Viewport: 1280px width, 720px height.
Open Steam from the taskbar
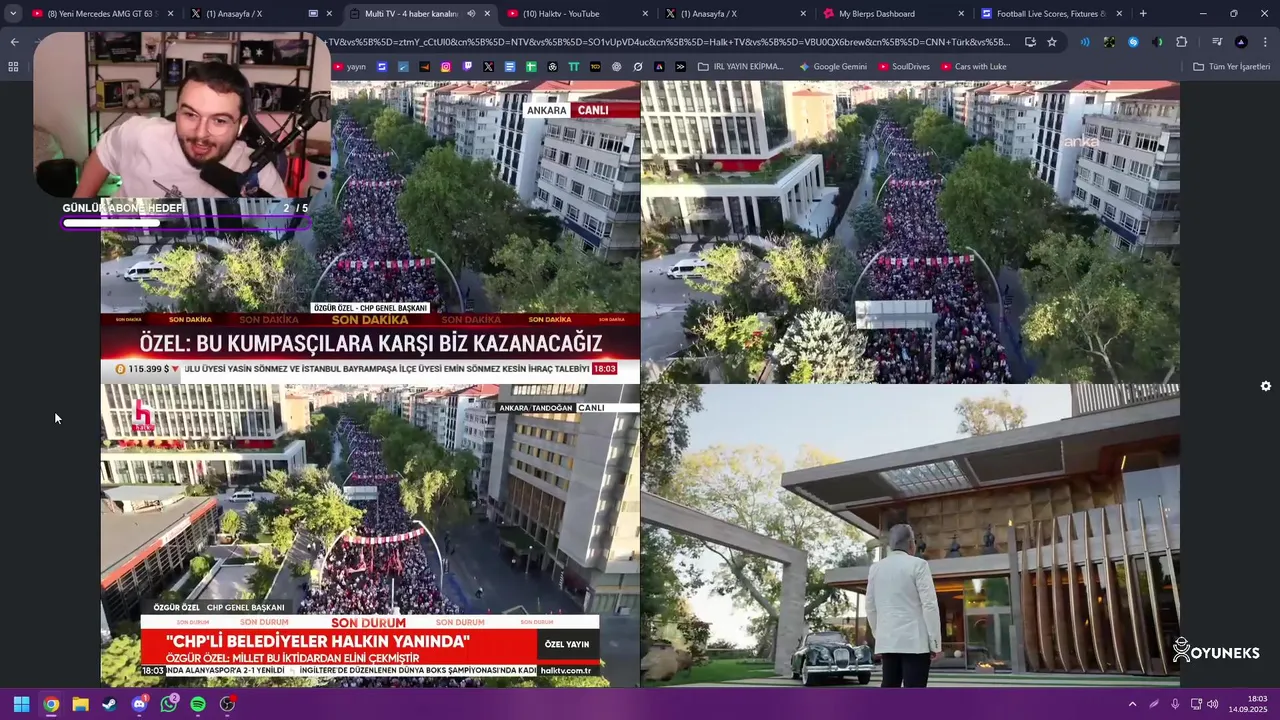[109, 704]
